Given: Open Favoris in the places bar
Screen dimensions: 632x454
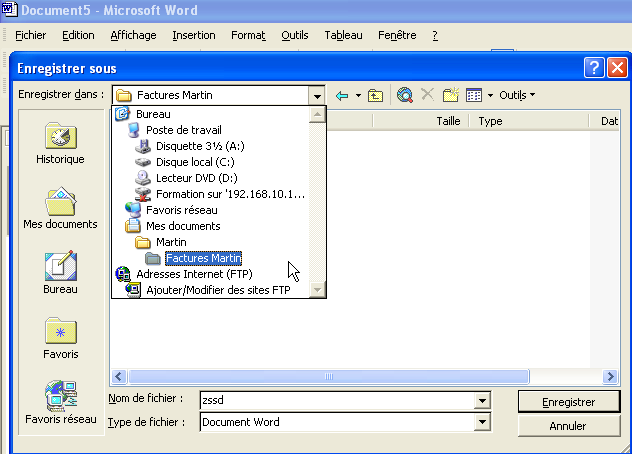Looking at the screenshot, I should [60, 338].
